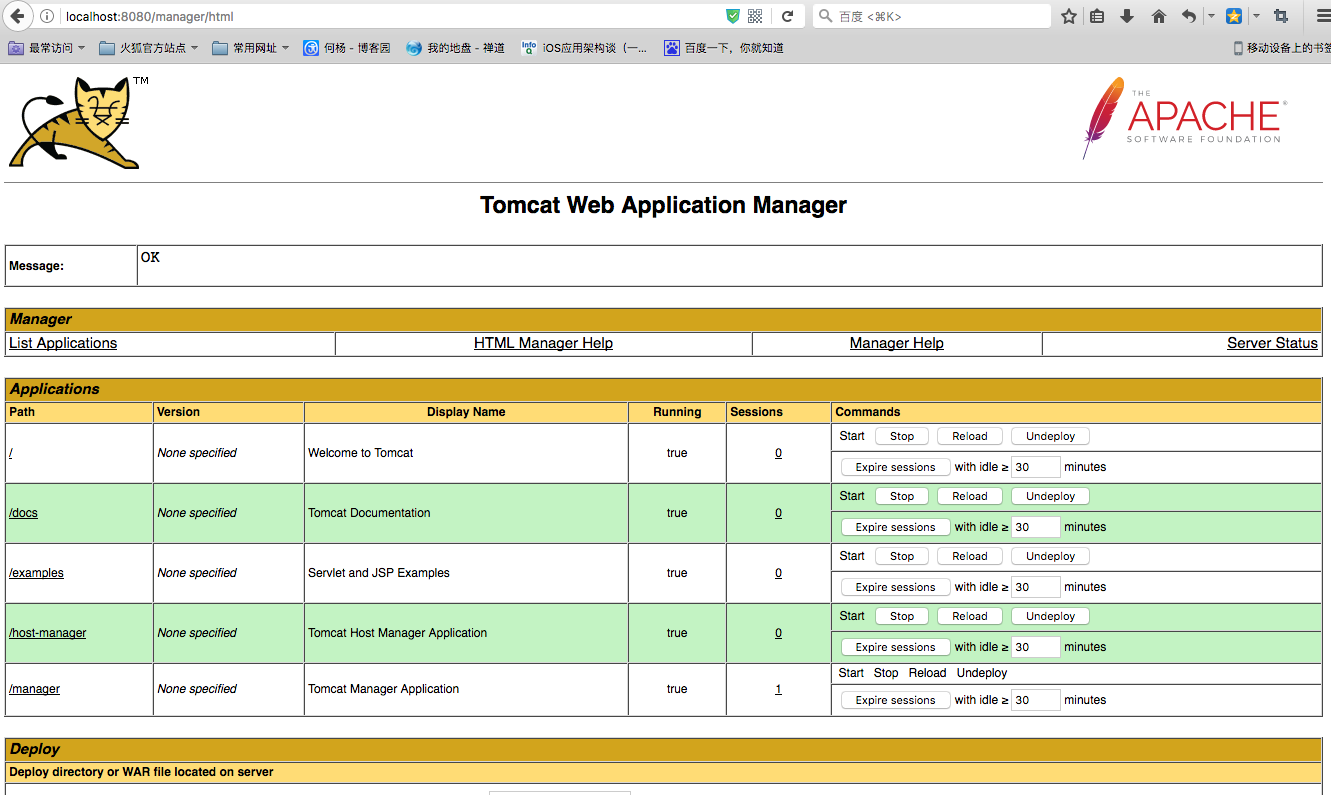The image size is (1331, 795).
Task: Undeploy the /host-manager application
Action: tap(1050, 616)
